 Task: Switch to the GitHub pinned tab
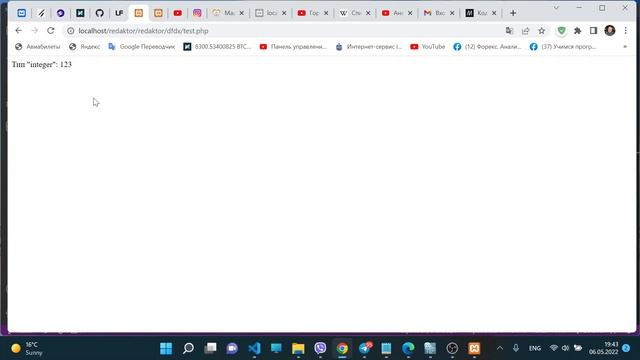click(x=100, y=13)
